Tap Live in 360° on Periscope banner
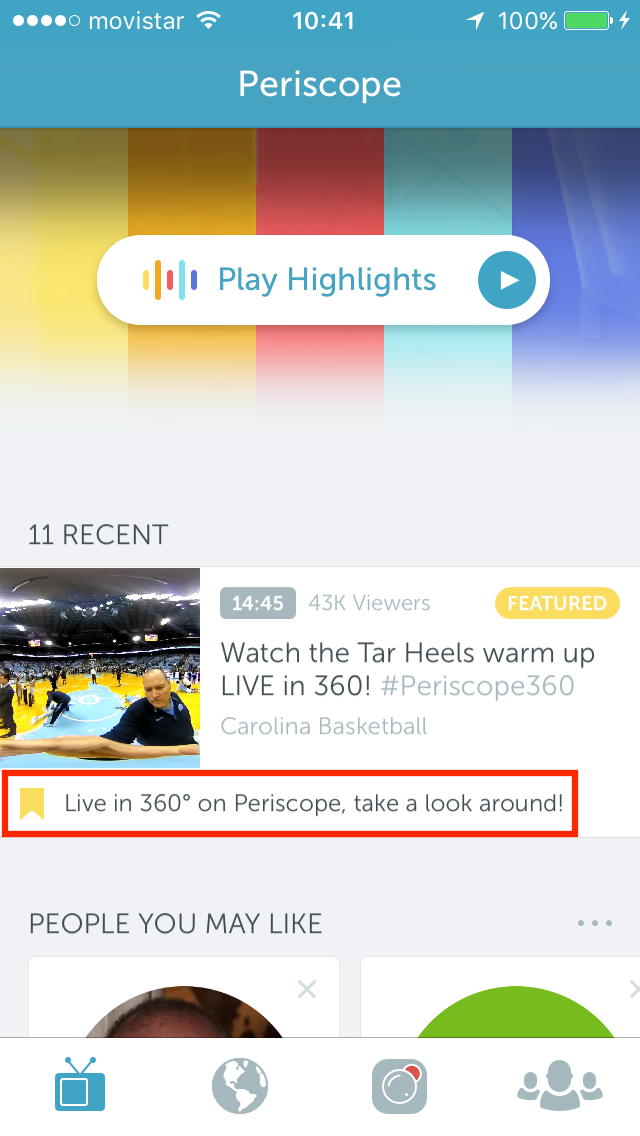The width and height of the screenshot is (640, 1136). click(x=290, y=803)
